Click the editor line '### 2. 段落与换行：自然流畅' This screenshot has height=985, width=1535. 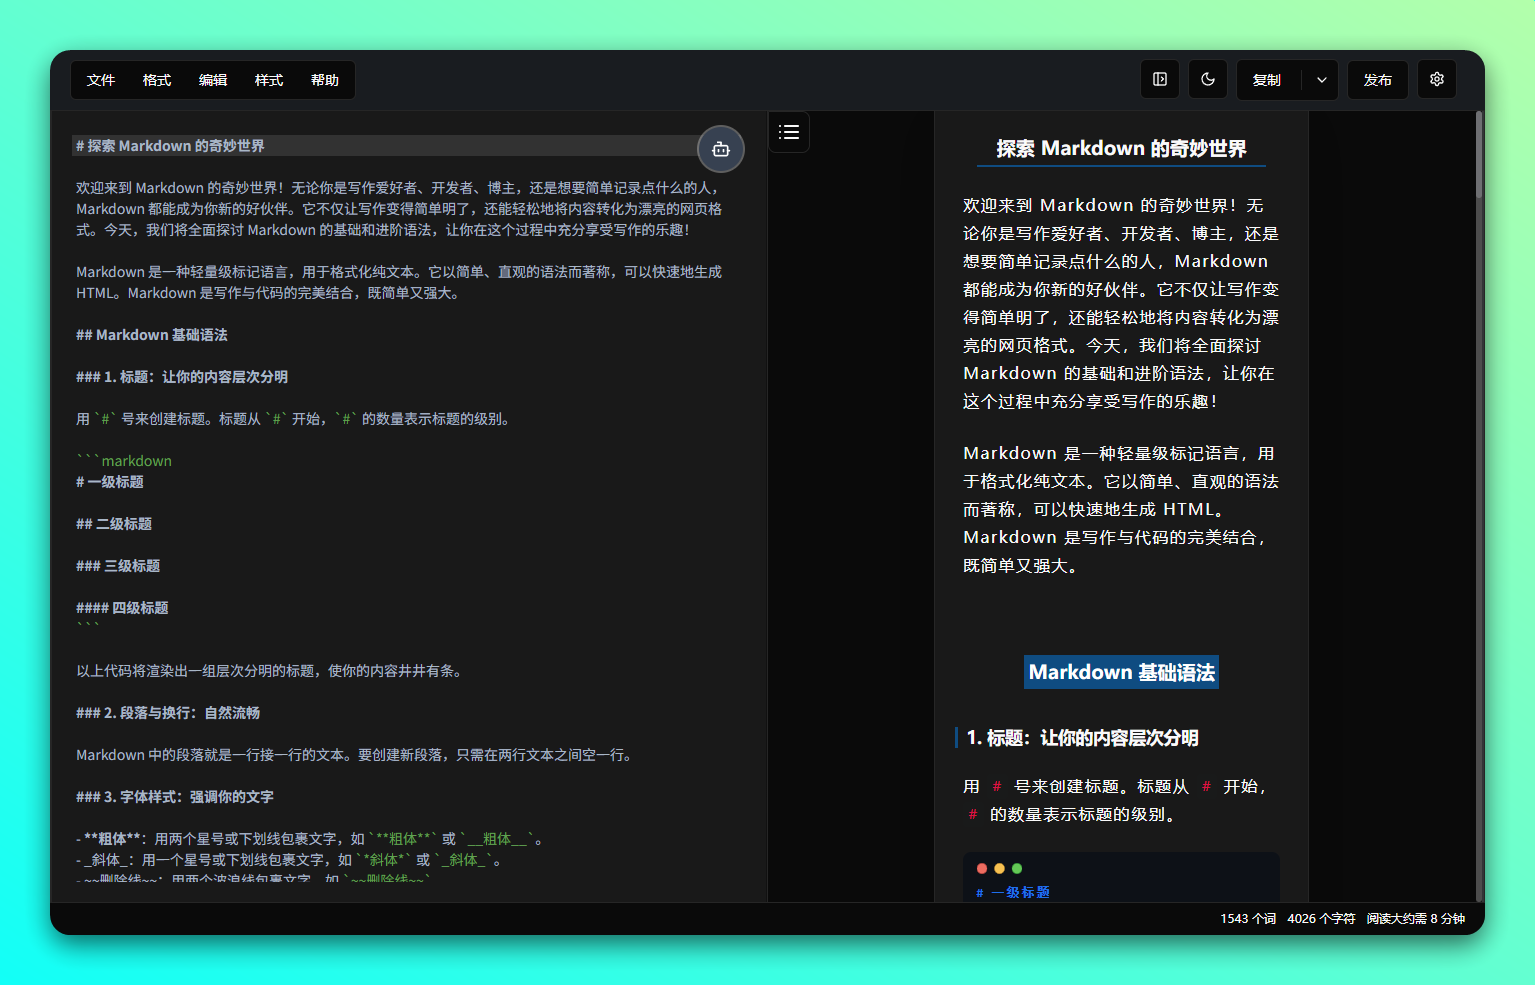point(168,713)
